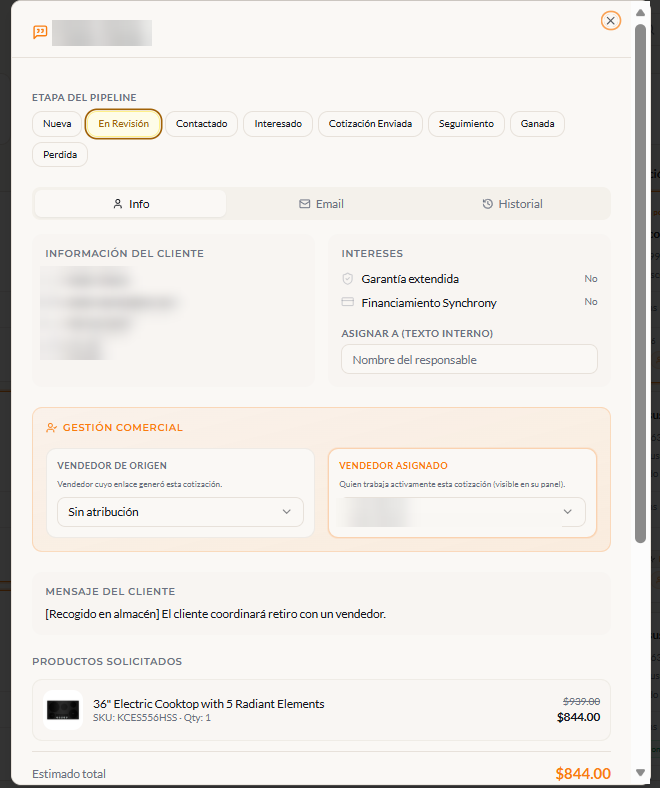Mark the quote as Ganada
This screenshot has height=788, width=660.
(x=537, y=124)
